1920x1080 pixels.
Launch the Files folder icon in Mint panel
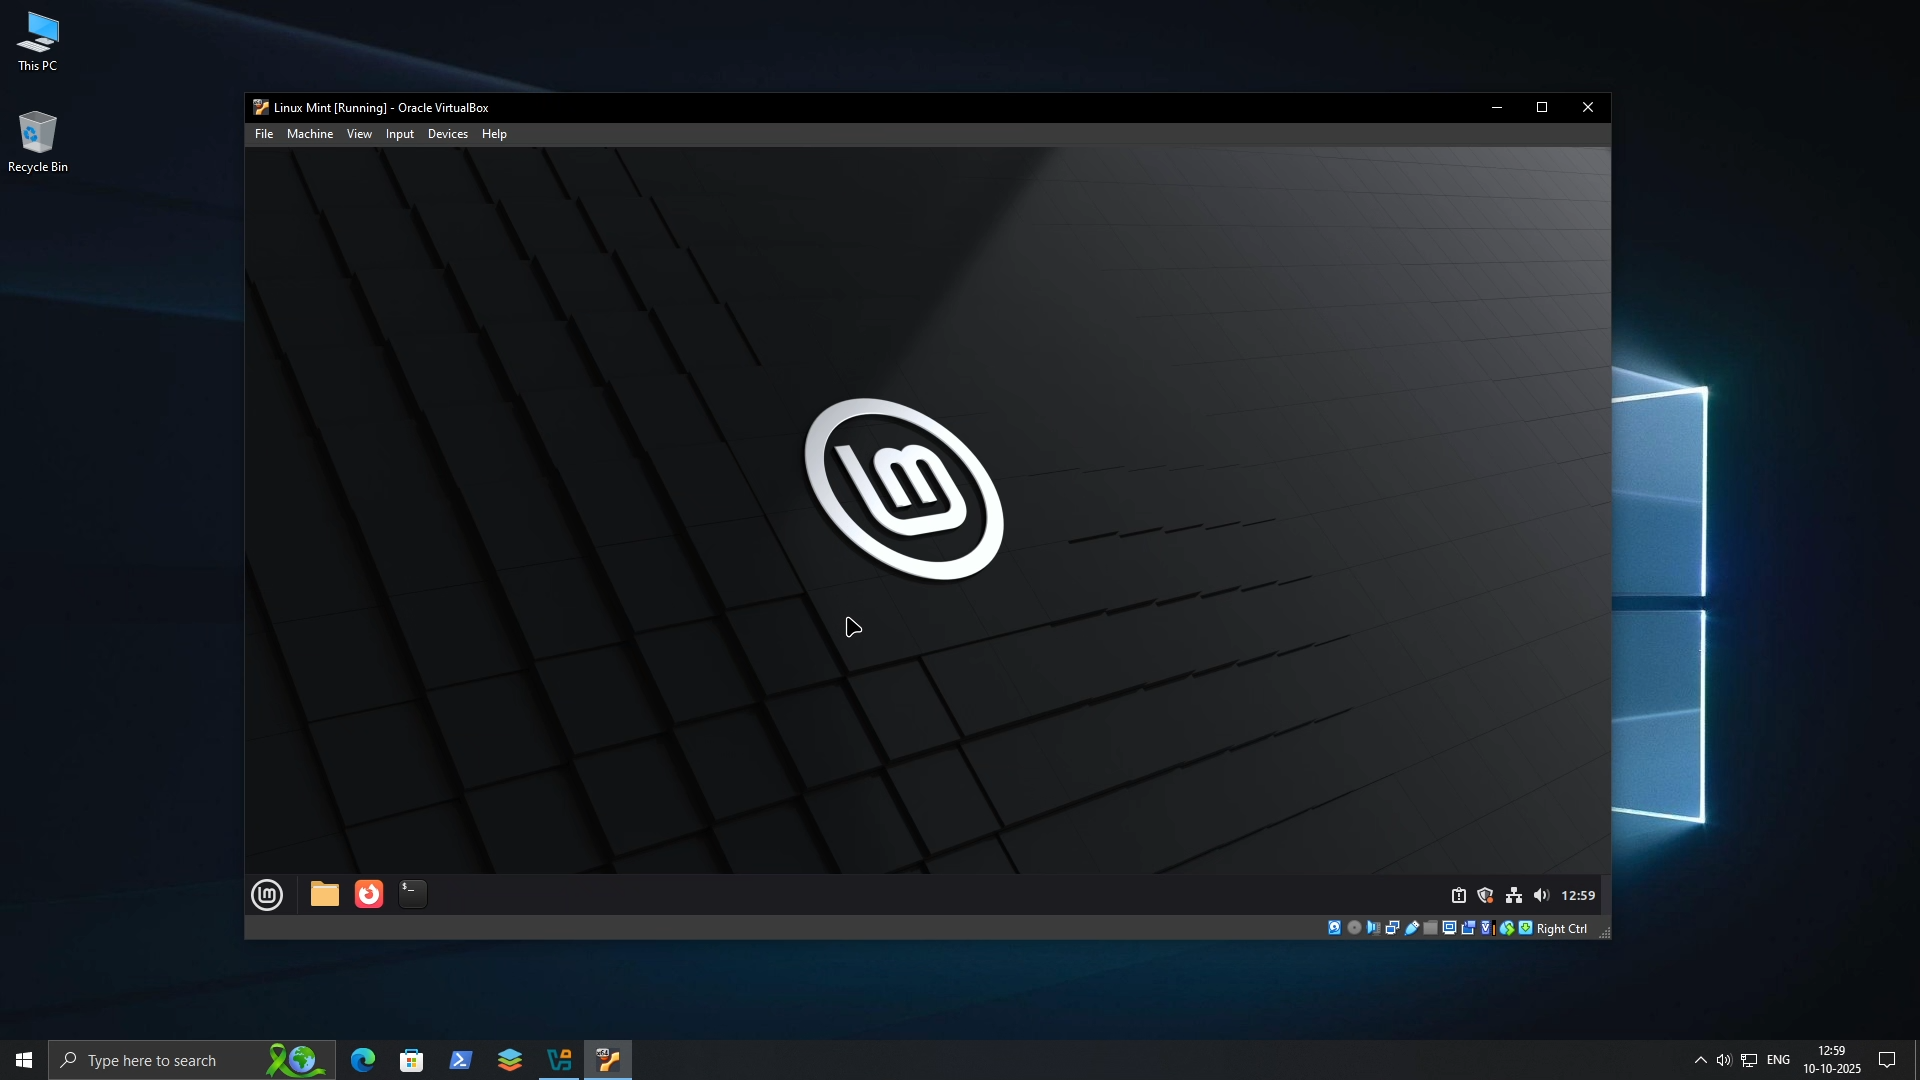point(325,894)
